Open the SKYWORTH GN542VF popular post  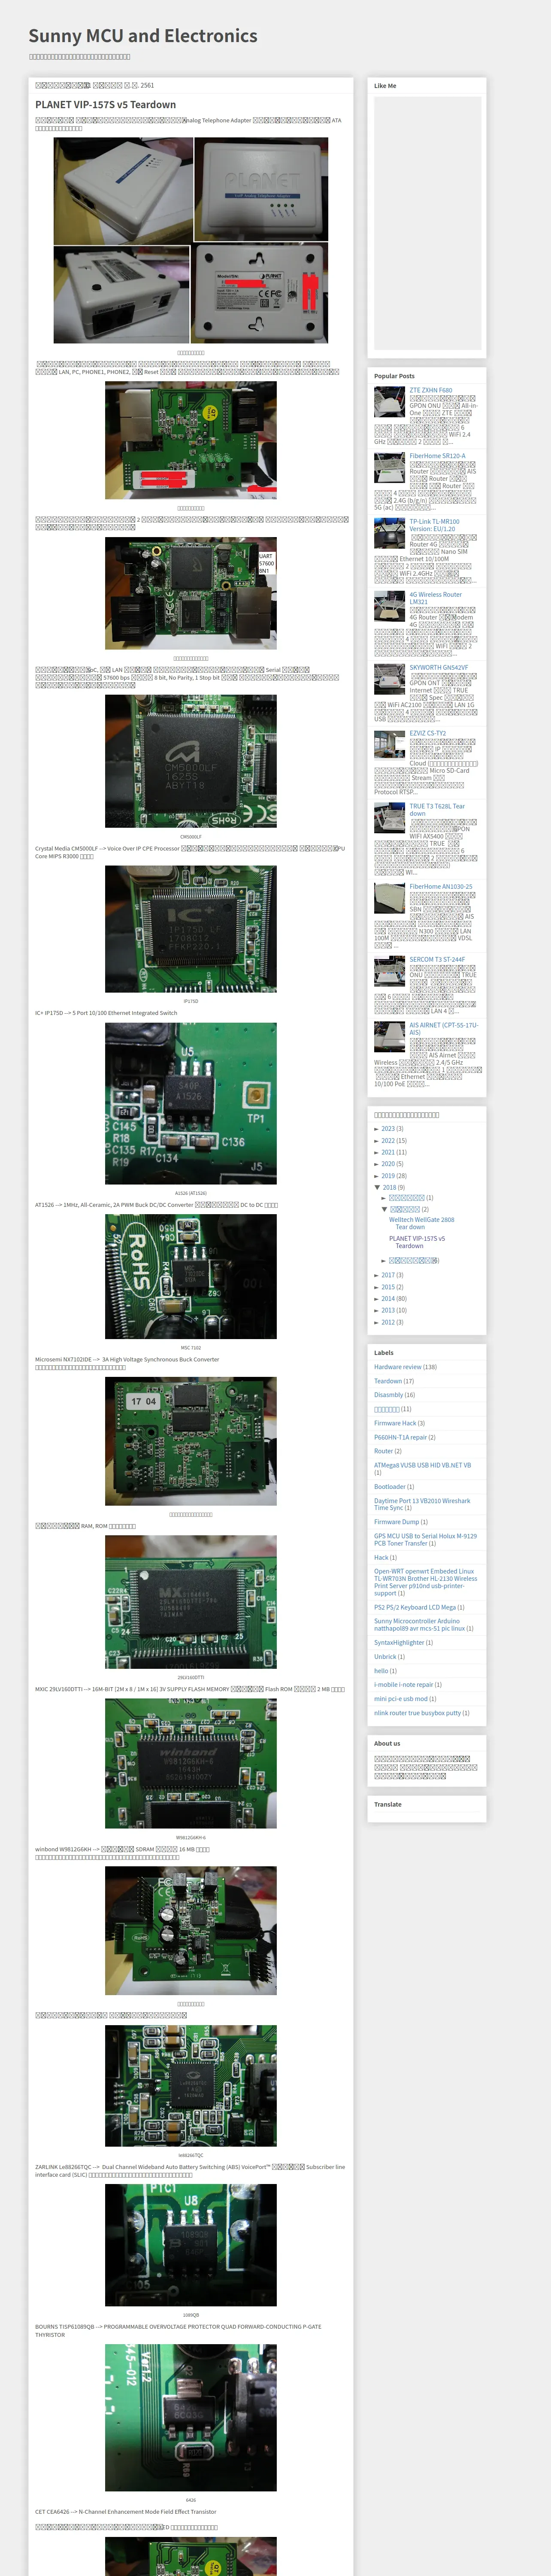[x=438, y=668]
